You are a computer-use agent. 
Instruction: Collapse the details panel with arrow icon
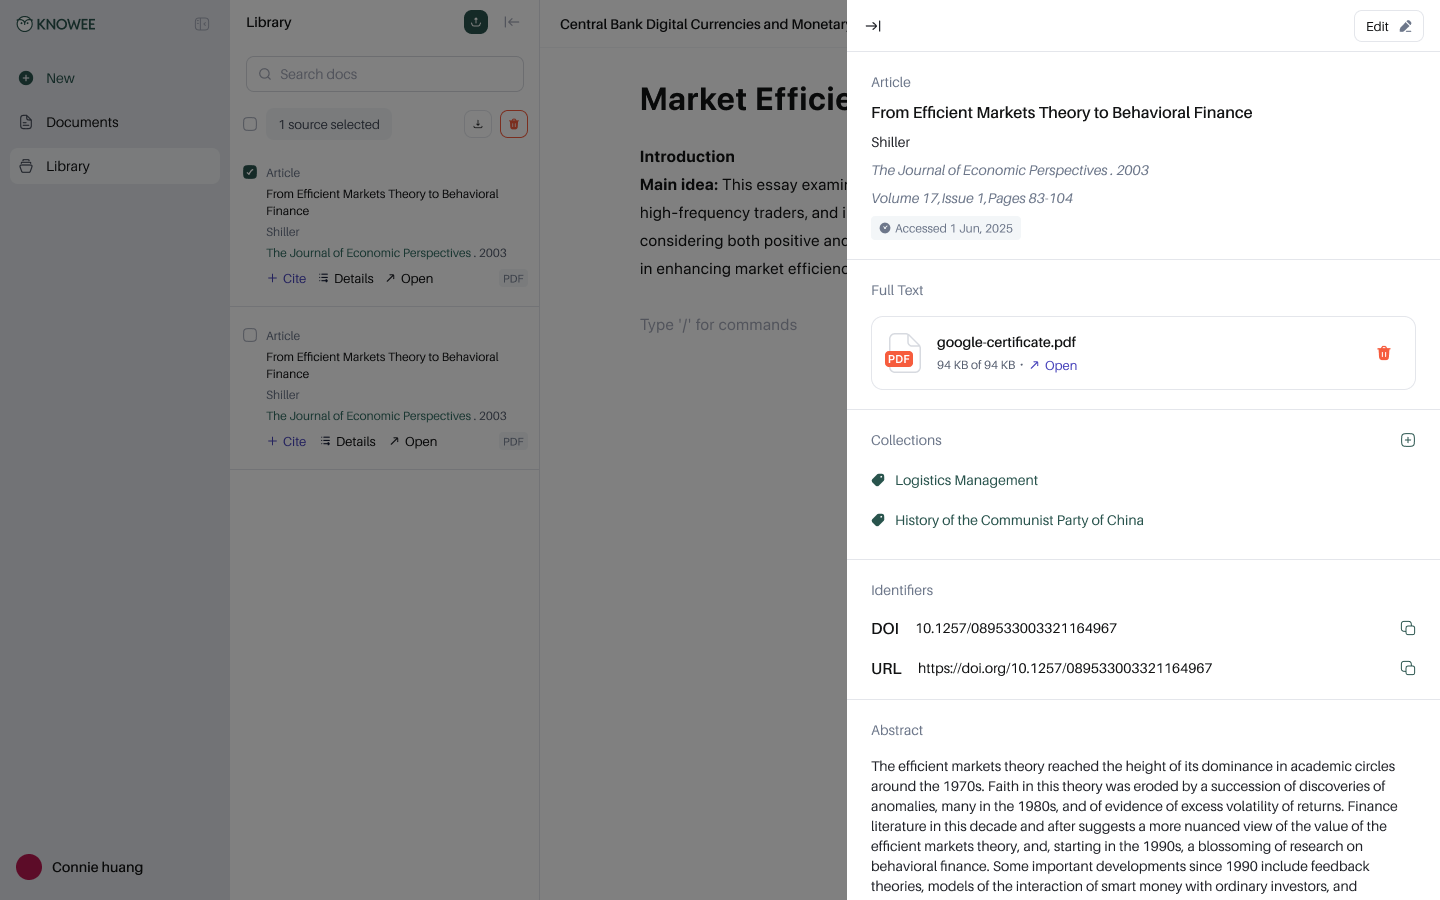pyautogui.click(x=873, y=26)
